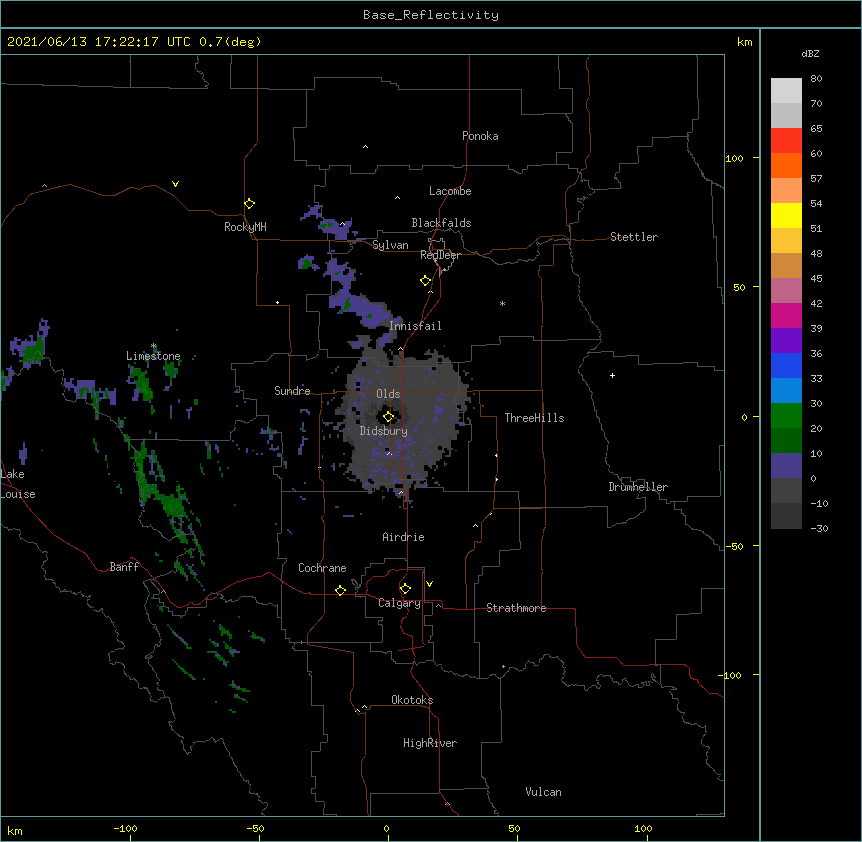The image size is (862, 842).
Task: Click the asterisk marker east of RedDeer
Action: 502,304
